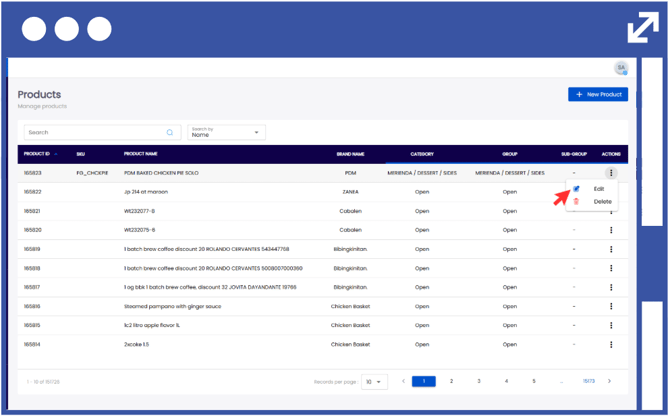670x416 pixels.
Task: Click the search magnifier icon
Action: coord(170,132)
